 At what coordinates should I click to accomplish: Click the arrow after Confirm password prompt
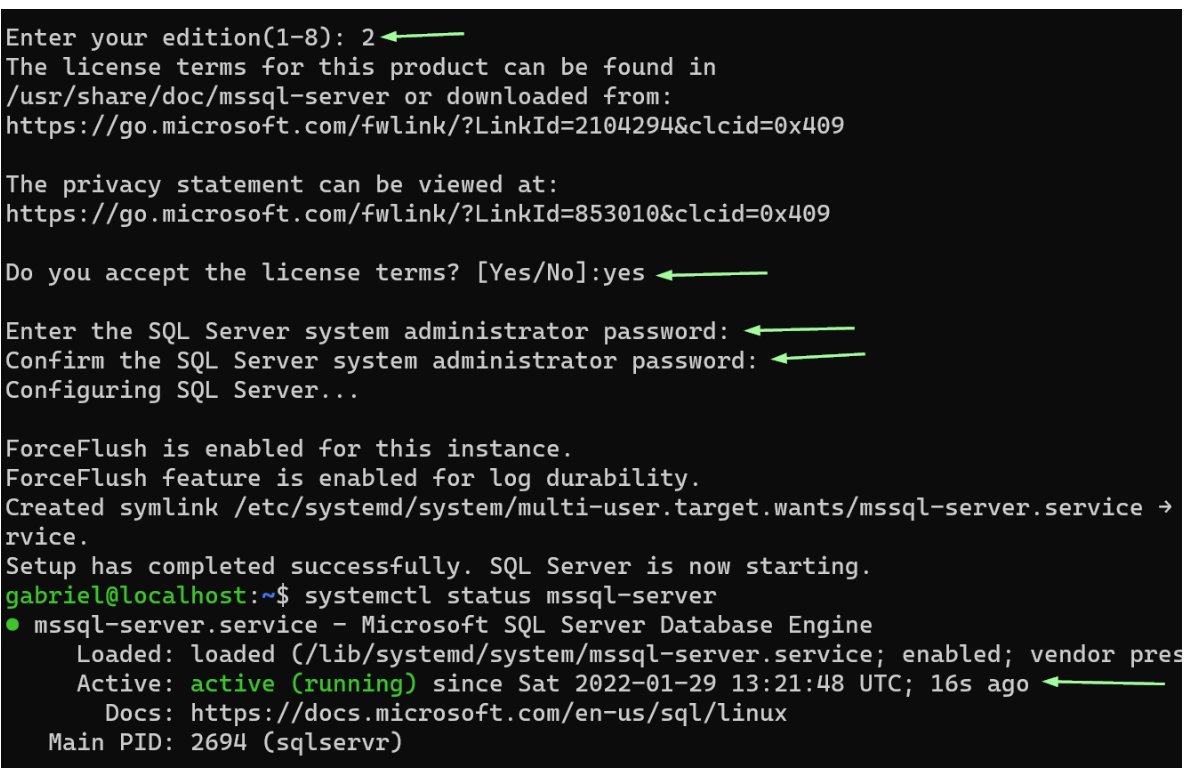click(818, 356)
